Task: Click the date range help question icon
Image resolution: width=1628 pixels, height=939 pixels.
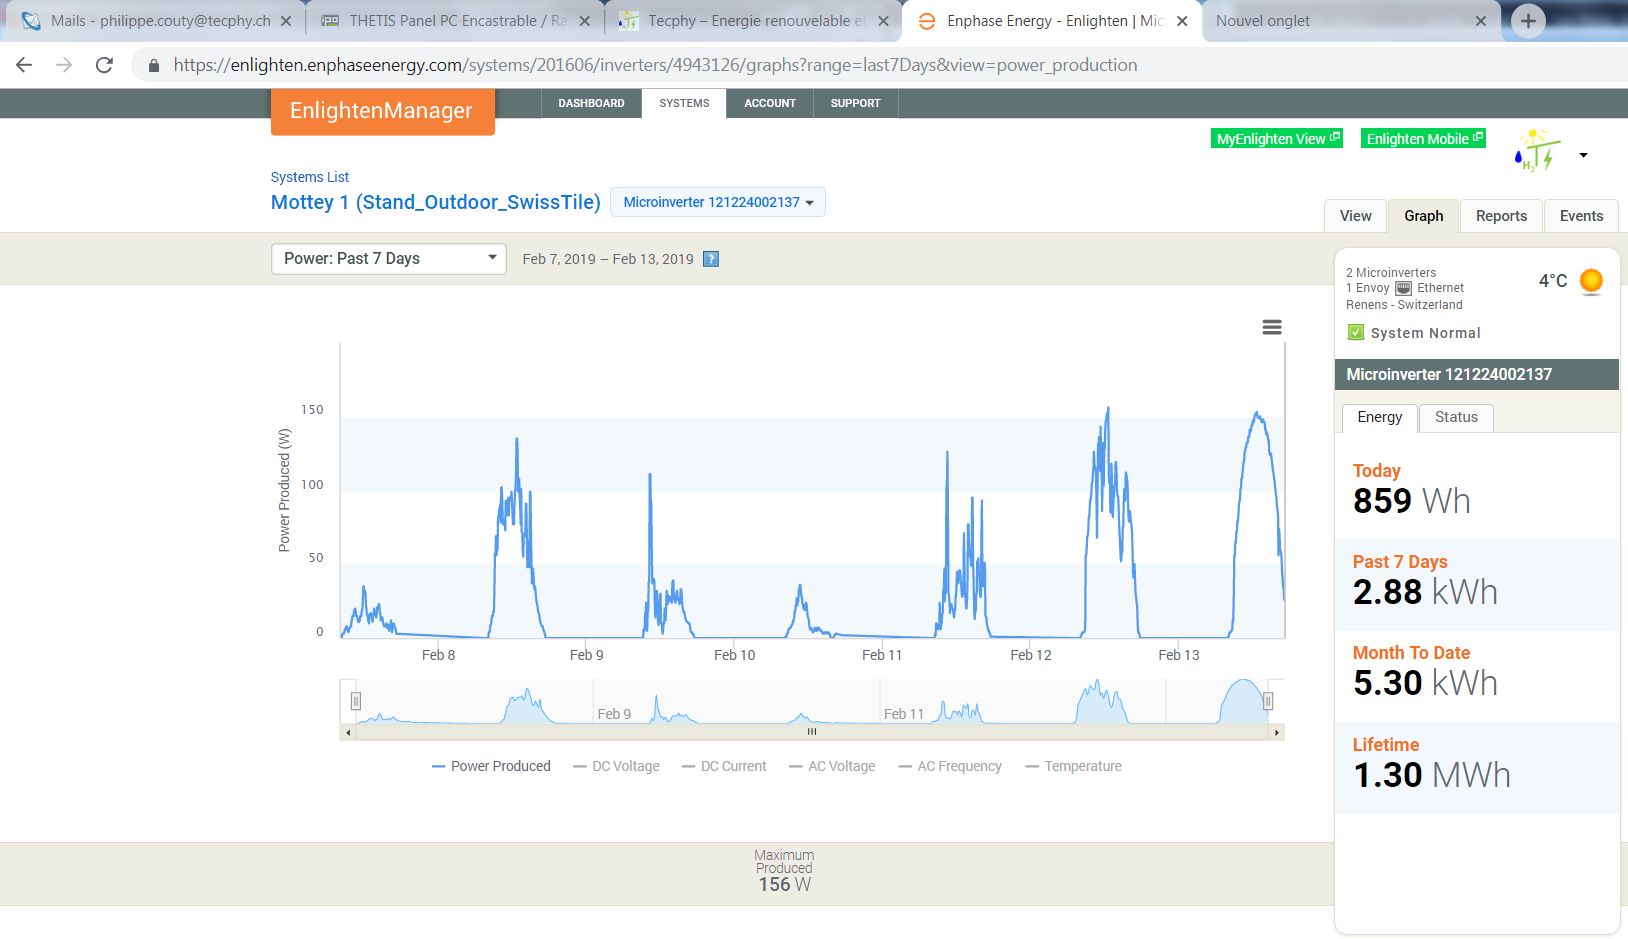Action: pyautogui.click(x=711, y=259)
